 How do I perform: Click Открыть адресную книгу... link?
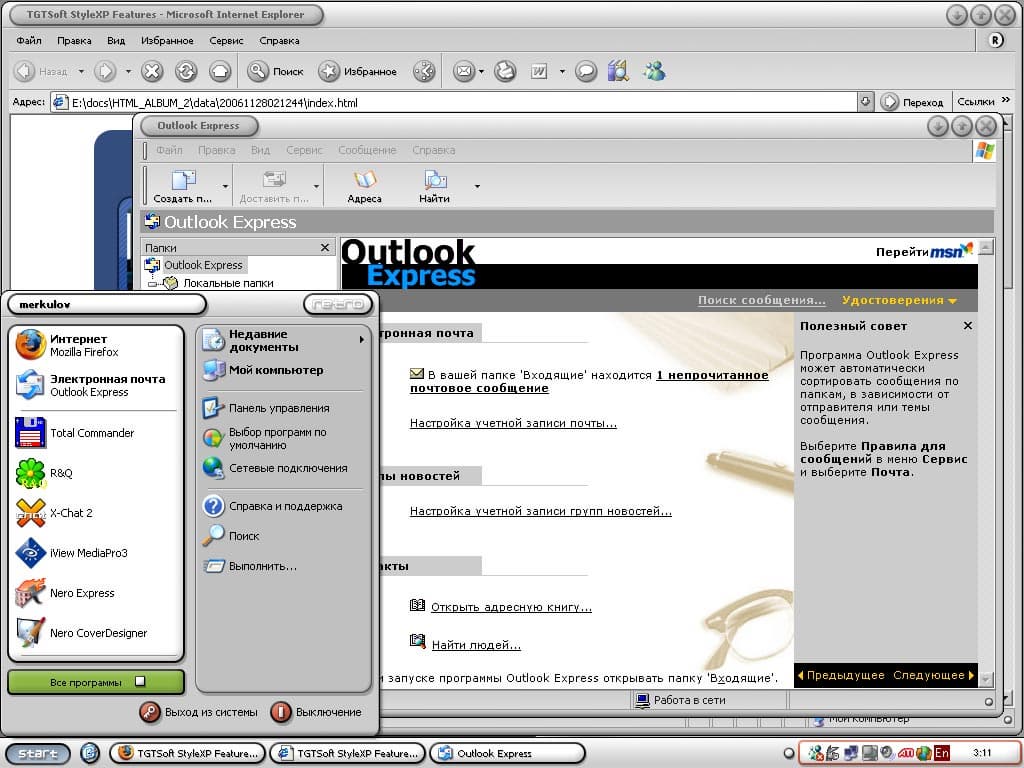[511, 607]
